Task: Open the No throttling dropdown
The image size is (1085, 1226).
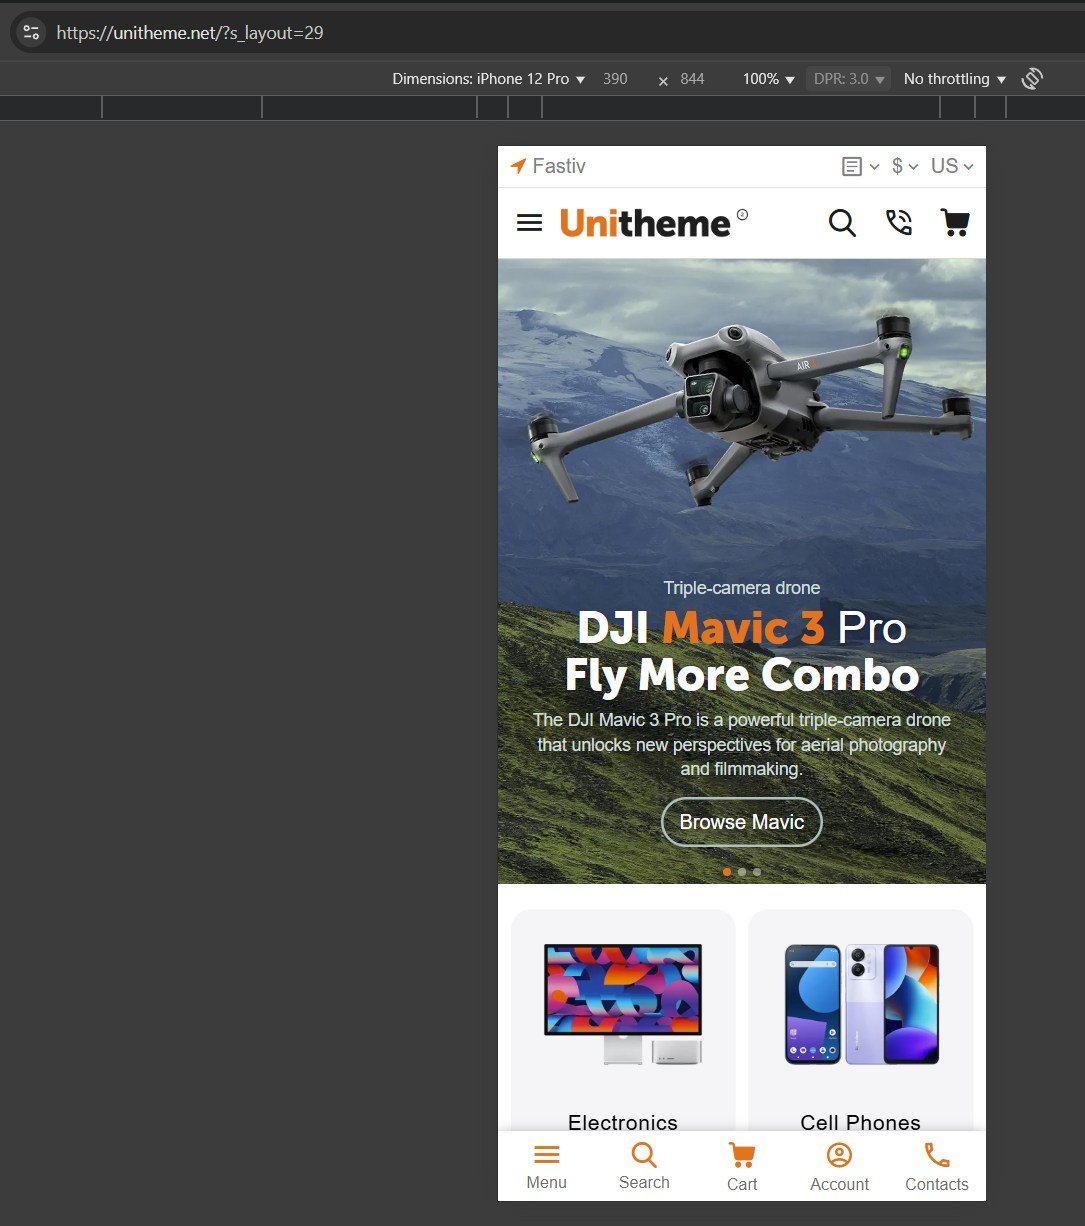Action: coord(954,79)
